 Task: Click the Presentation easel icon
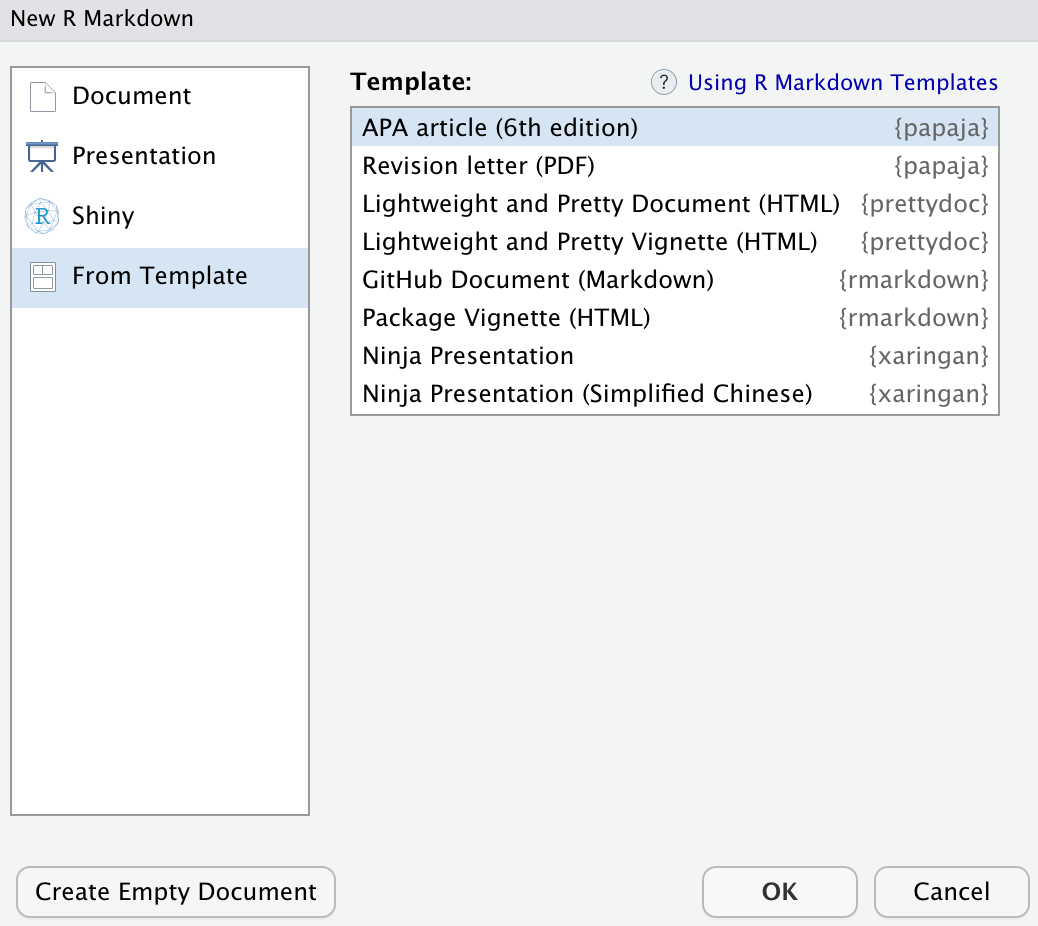point(42,156)
